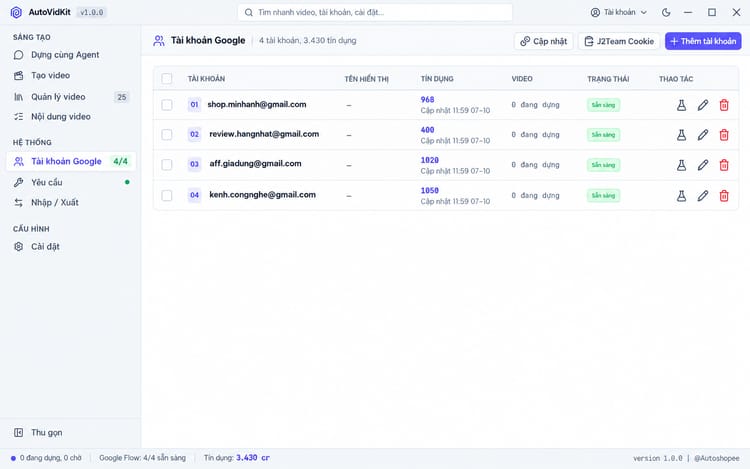This screenshot has width=750, height=469.
Task: Open the Tài khoản dropdown menu
Action: point(618,12)
